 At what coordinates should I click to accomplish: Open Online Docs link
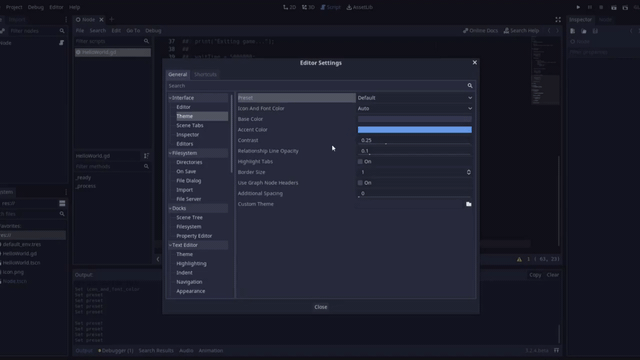click(480, 31)
